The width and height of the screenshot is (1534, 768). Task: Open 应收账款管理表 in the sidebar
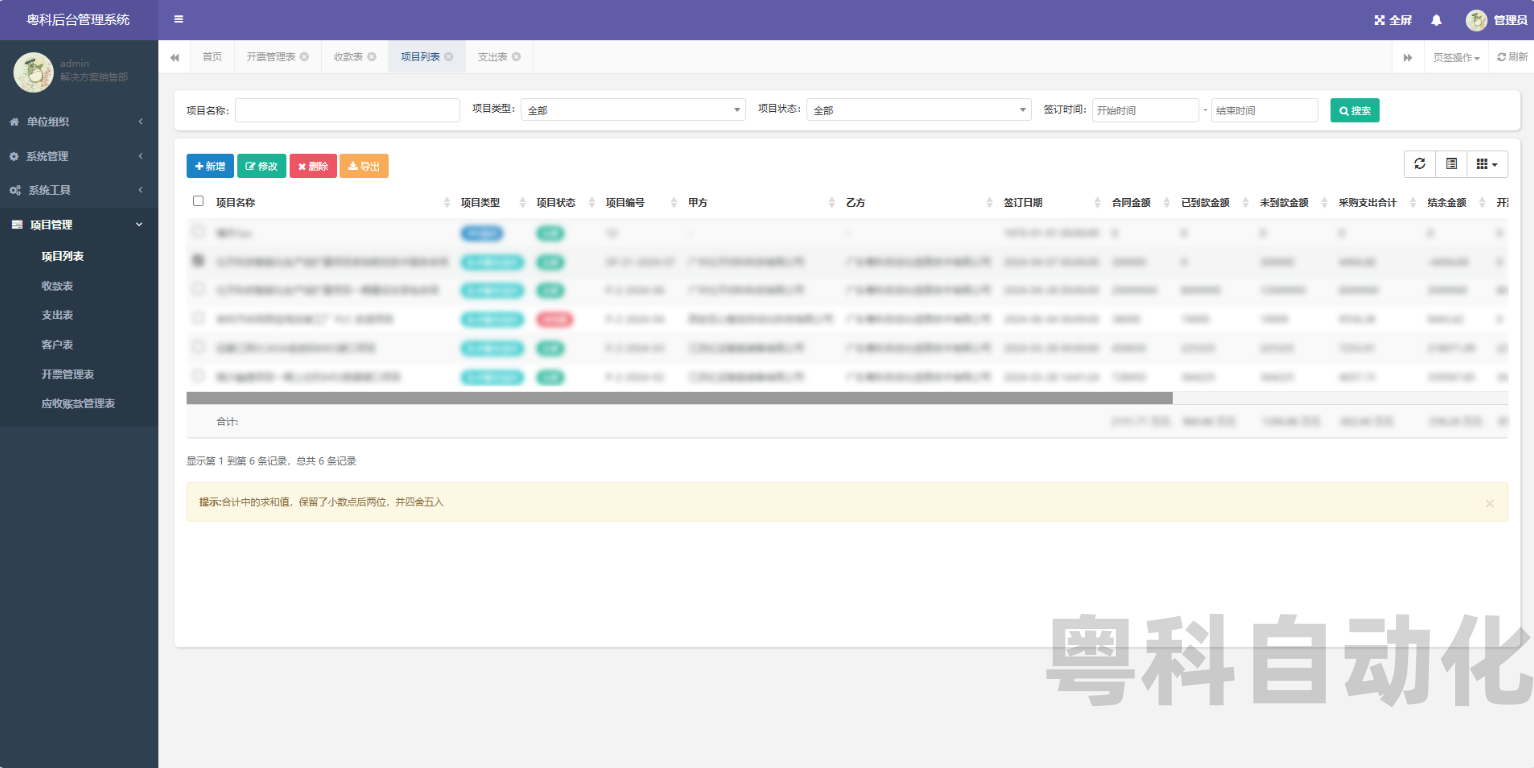coord(78,404)
